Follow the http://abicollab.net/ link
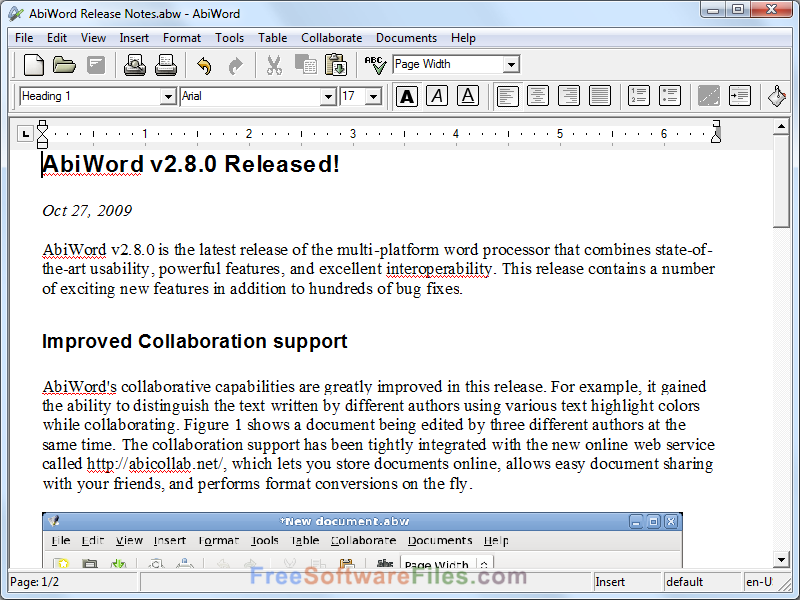The image size is (800, 600). pyautogui.click(x=155, y=464)
